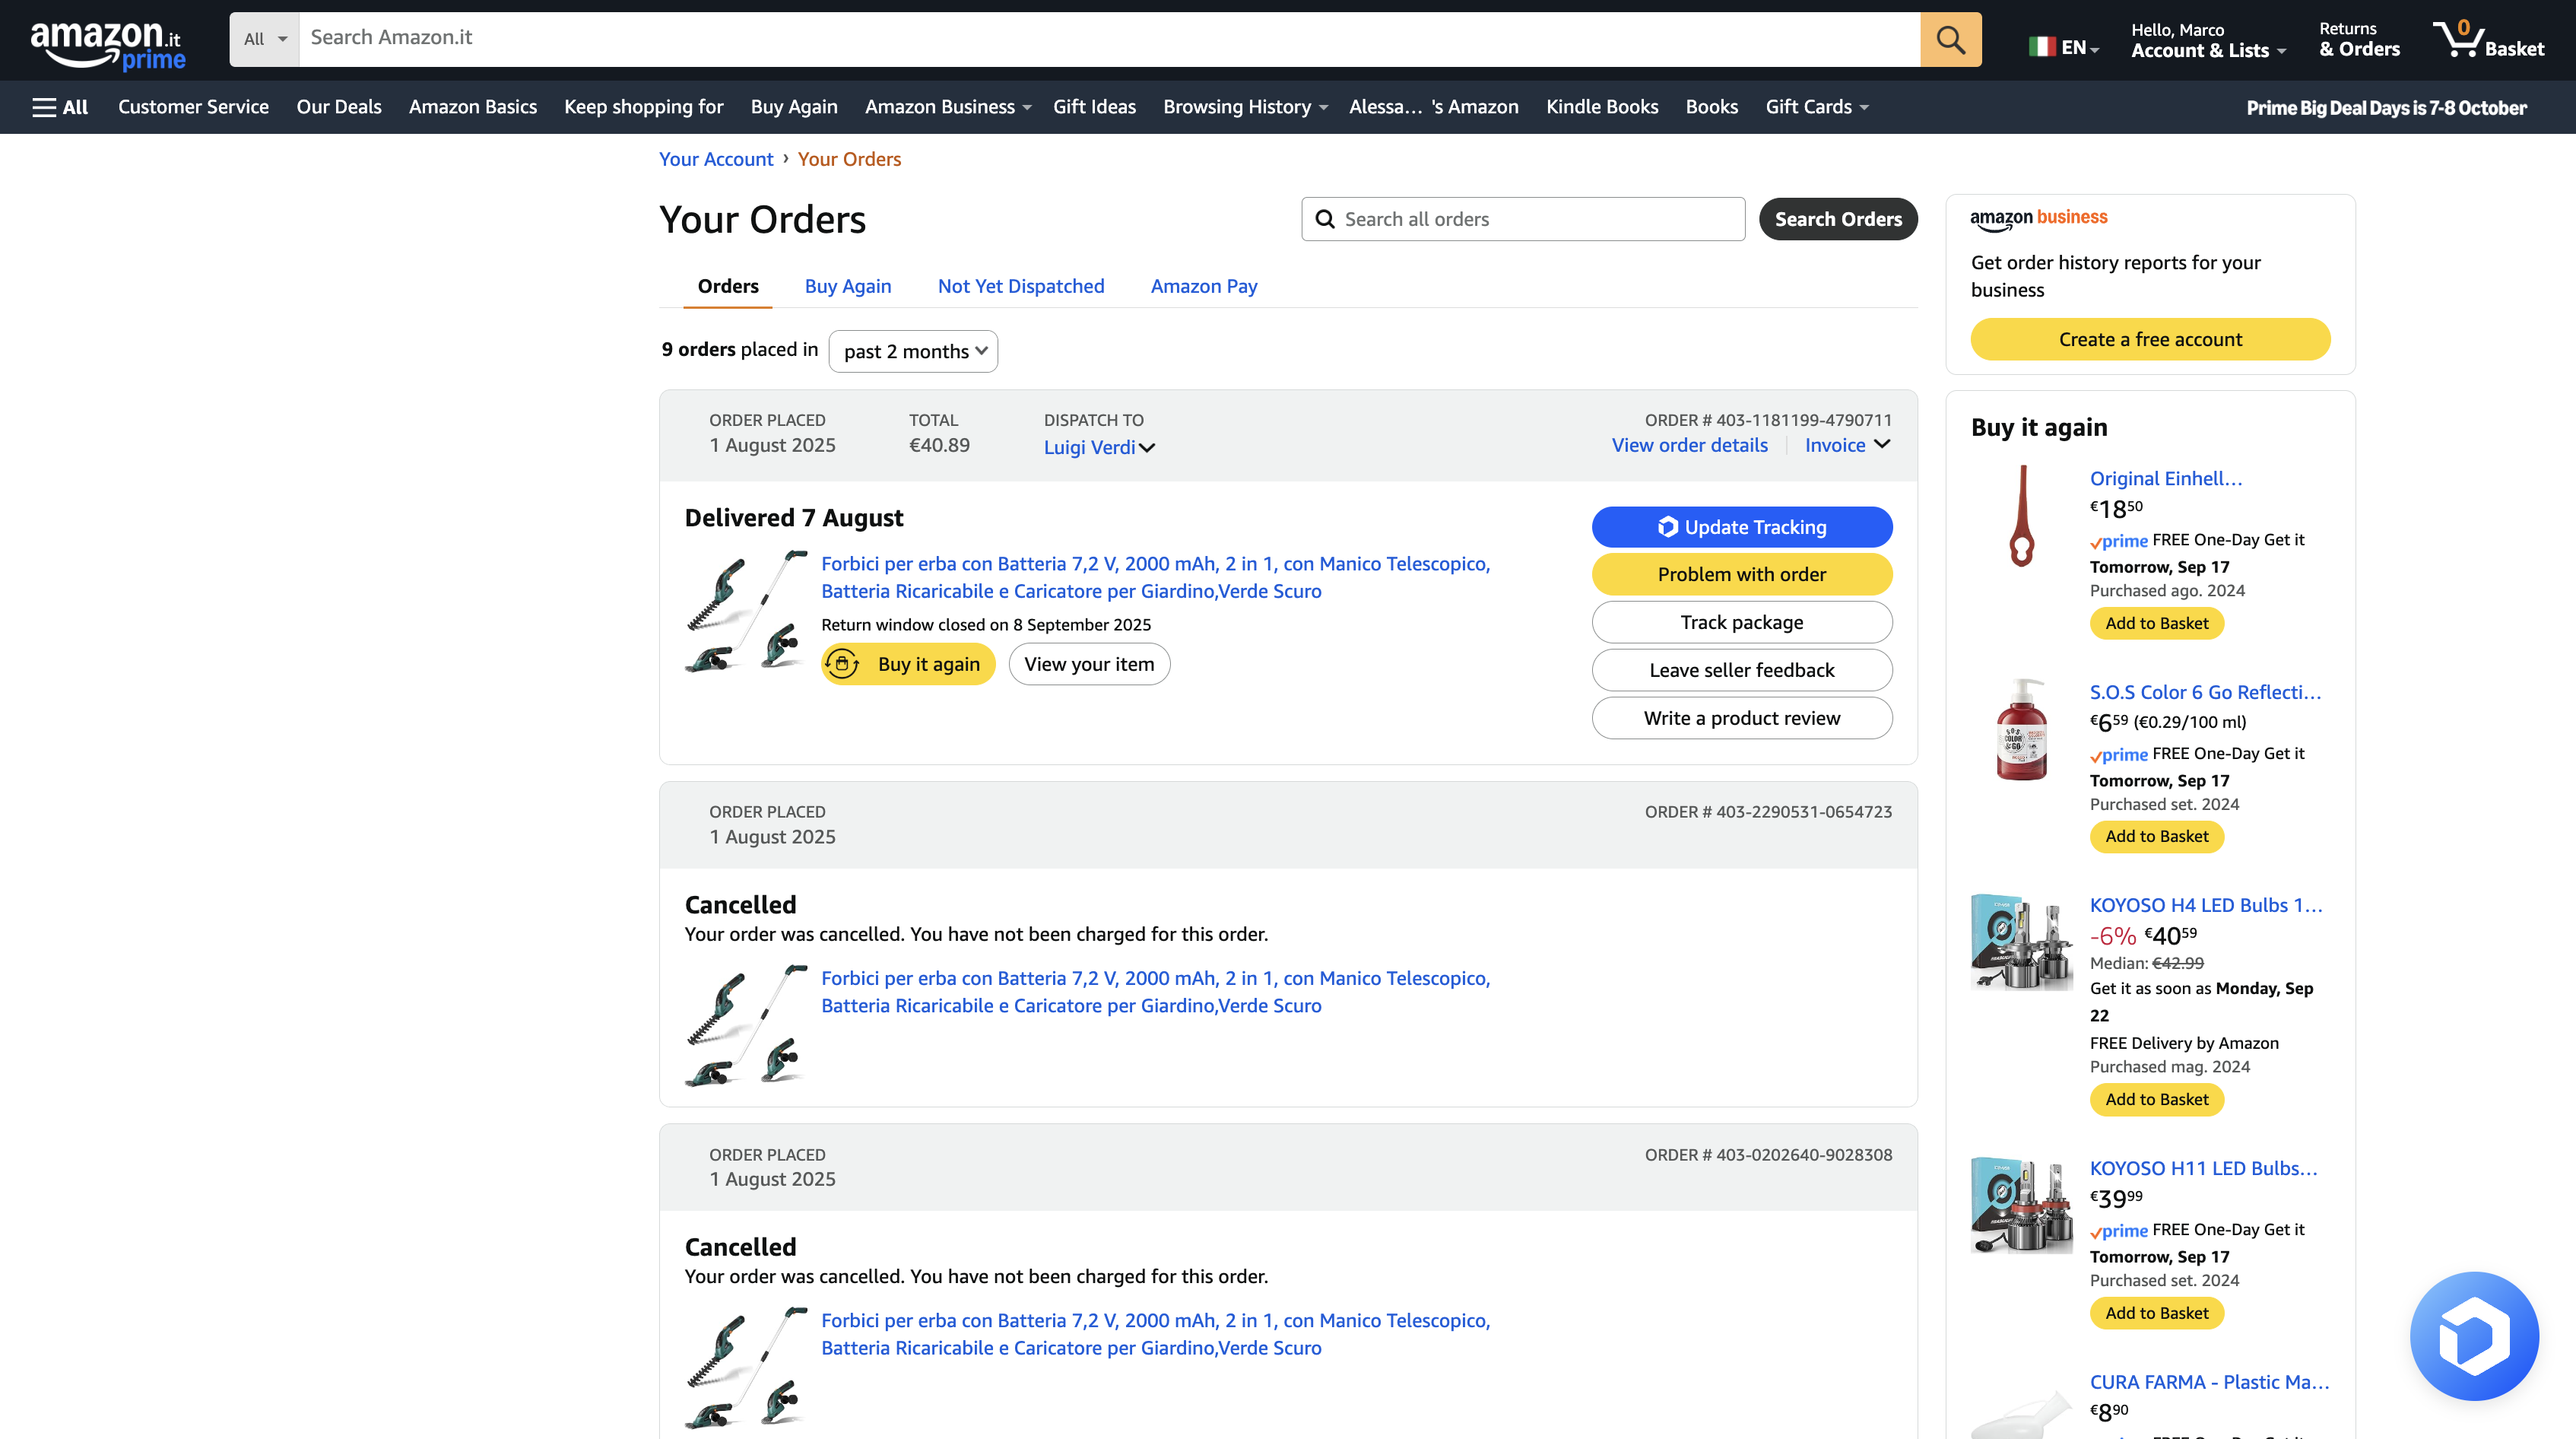Open KOYOSO H11 LED bulbs image
This screenshot has height=1439, width=2576.
click(2021, 1206)
